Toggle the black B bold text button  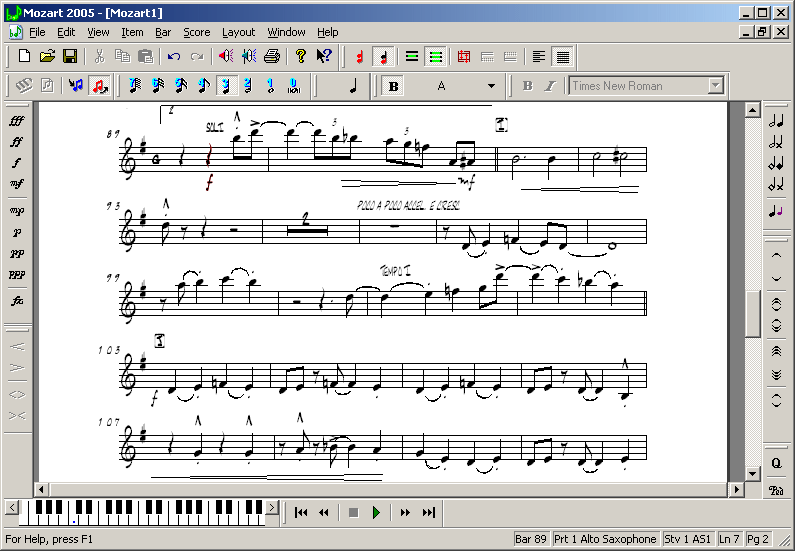coord(393,86)
